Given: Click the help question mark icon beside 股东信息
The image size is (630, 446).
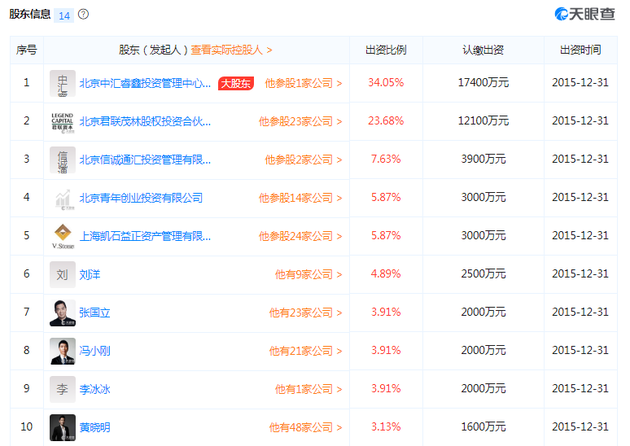Looking at the screenshot, I should point(83,15).
